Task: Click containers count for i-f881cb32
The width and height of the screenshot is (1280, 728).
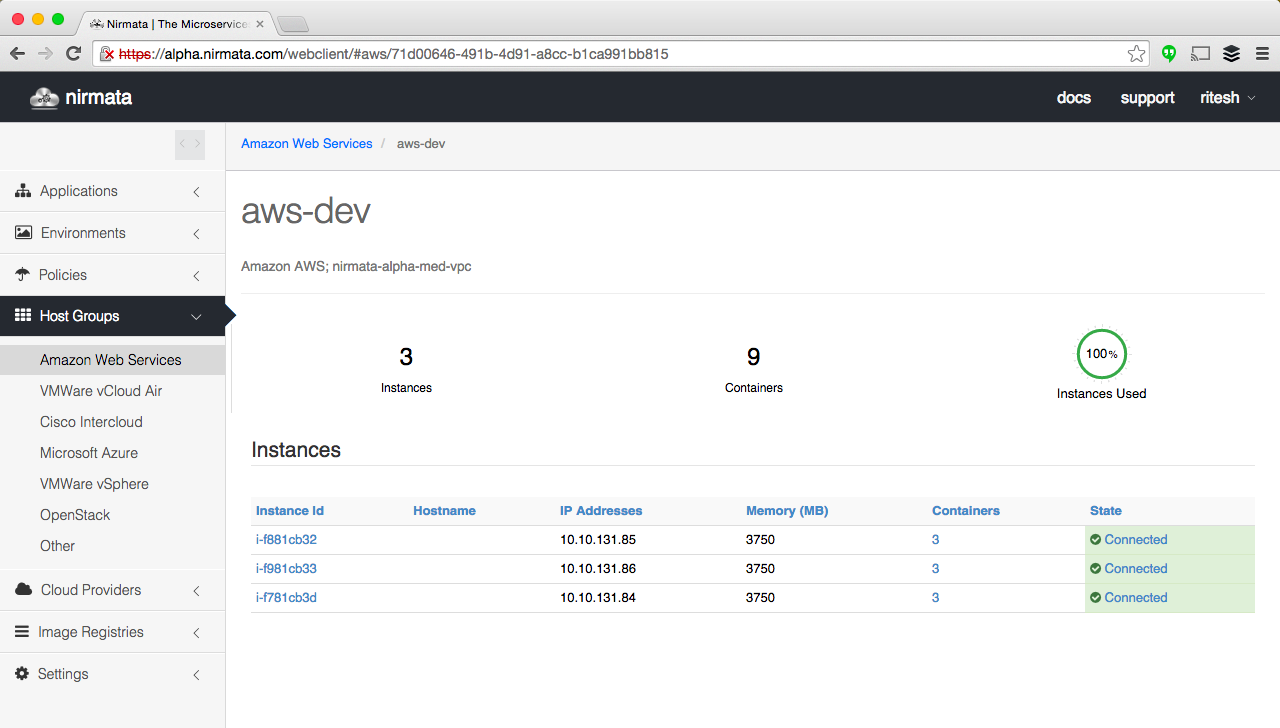Action: (935, 540)
